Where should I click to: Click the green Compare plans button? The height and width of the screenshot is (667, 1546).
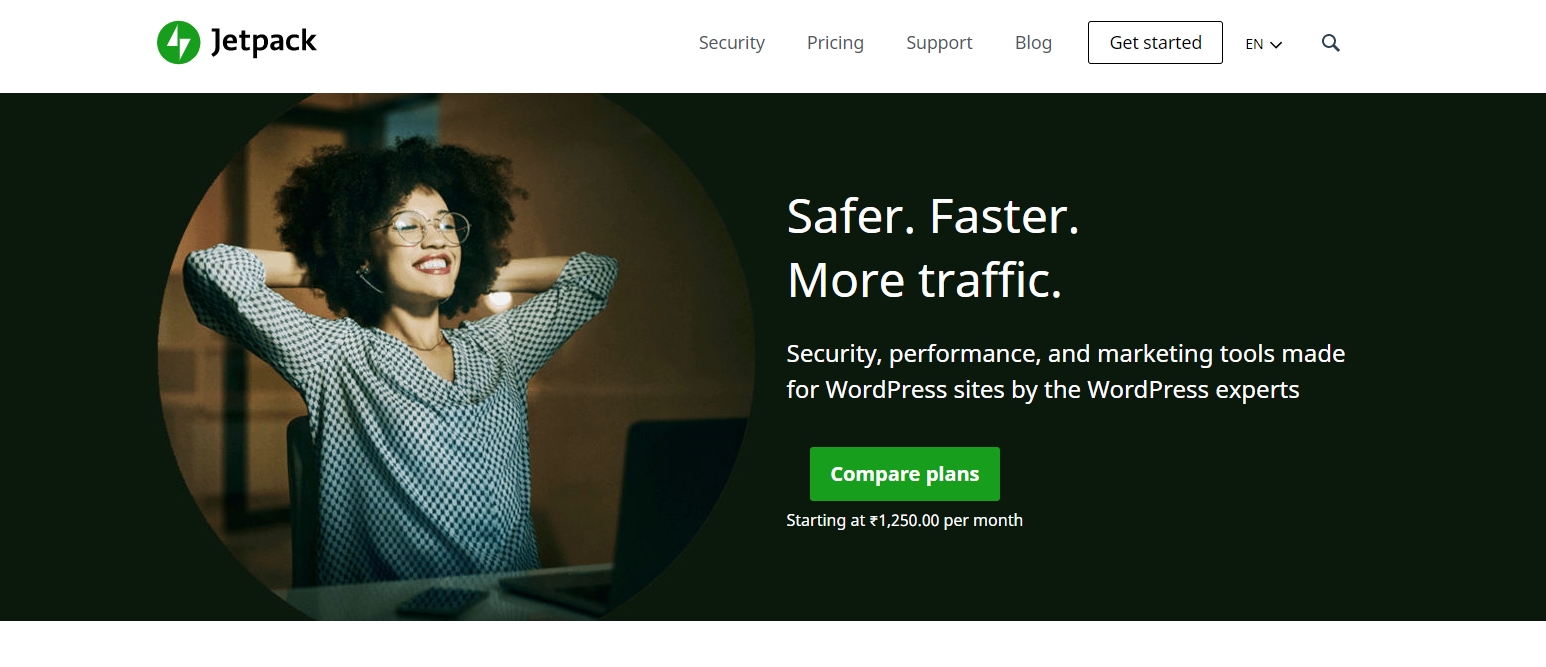904,474
